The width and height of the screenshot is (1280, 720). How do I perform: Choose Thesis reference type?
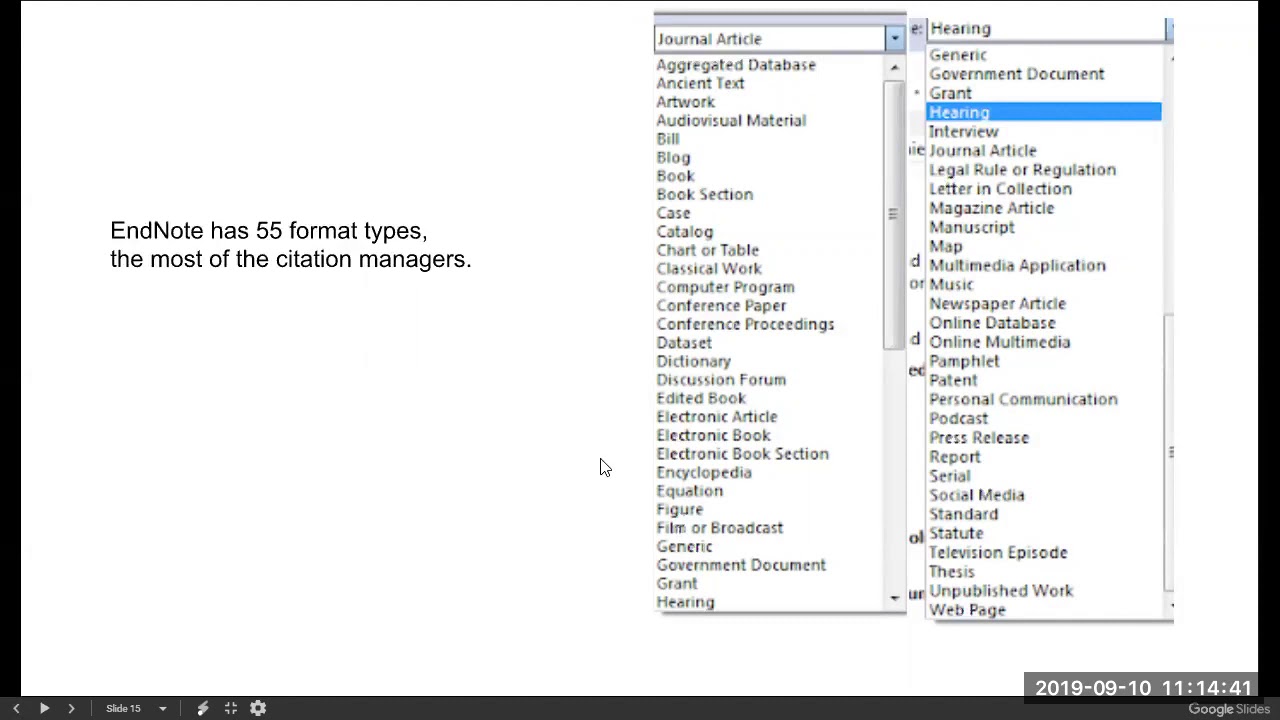pyautogui.click(x=951, y=571)
